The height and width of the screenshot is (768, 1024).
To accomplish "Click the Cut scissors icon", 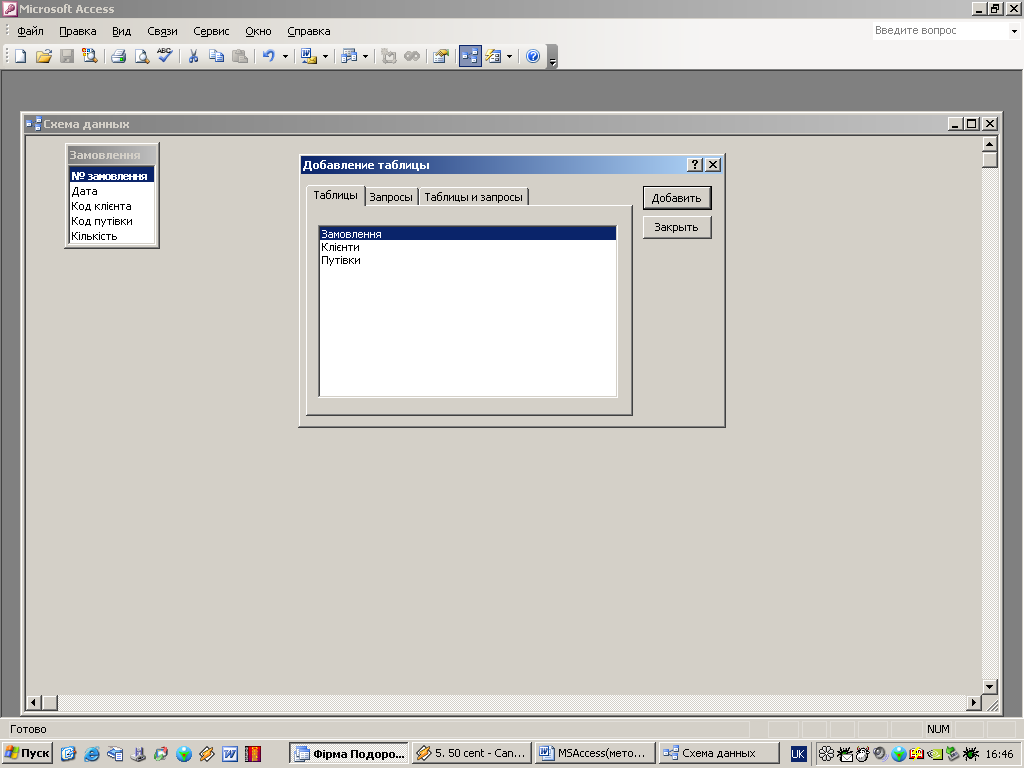I will pos(193,56).
